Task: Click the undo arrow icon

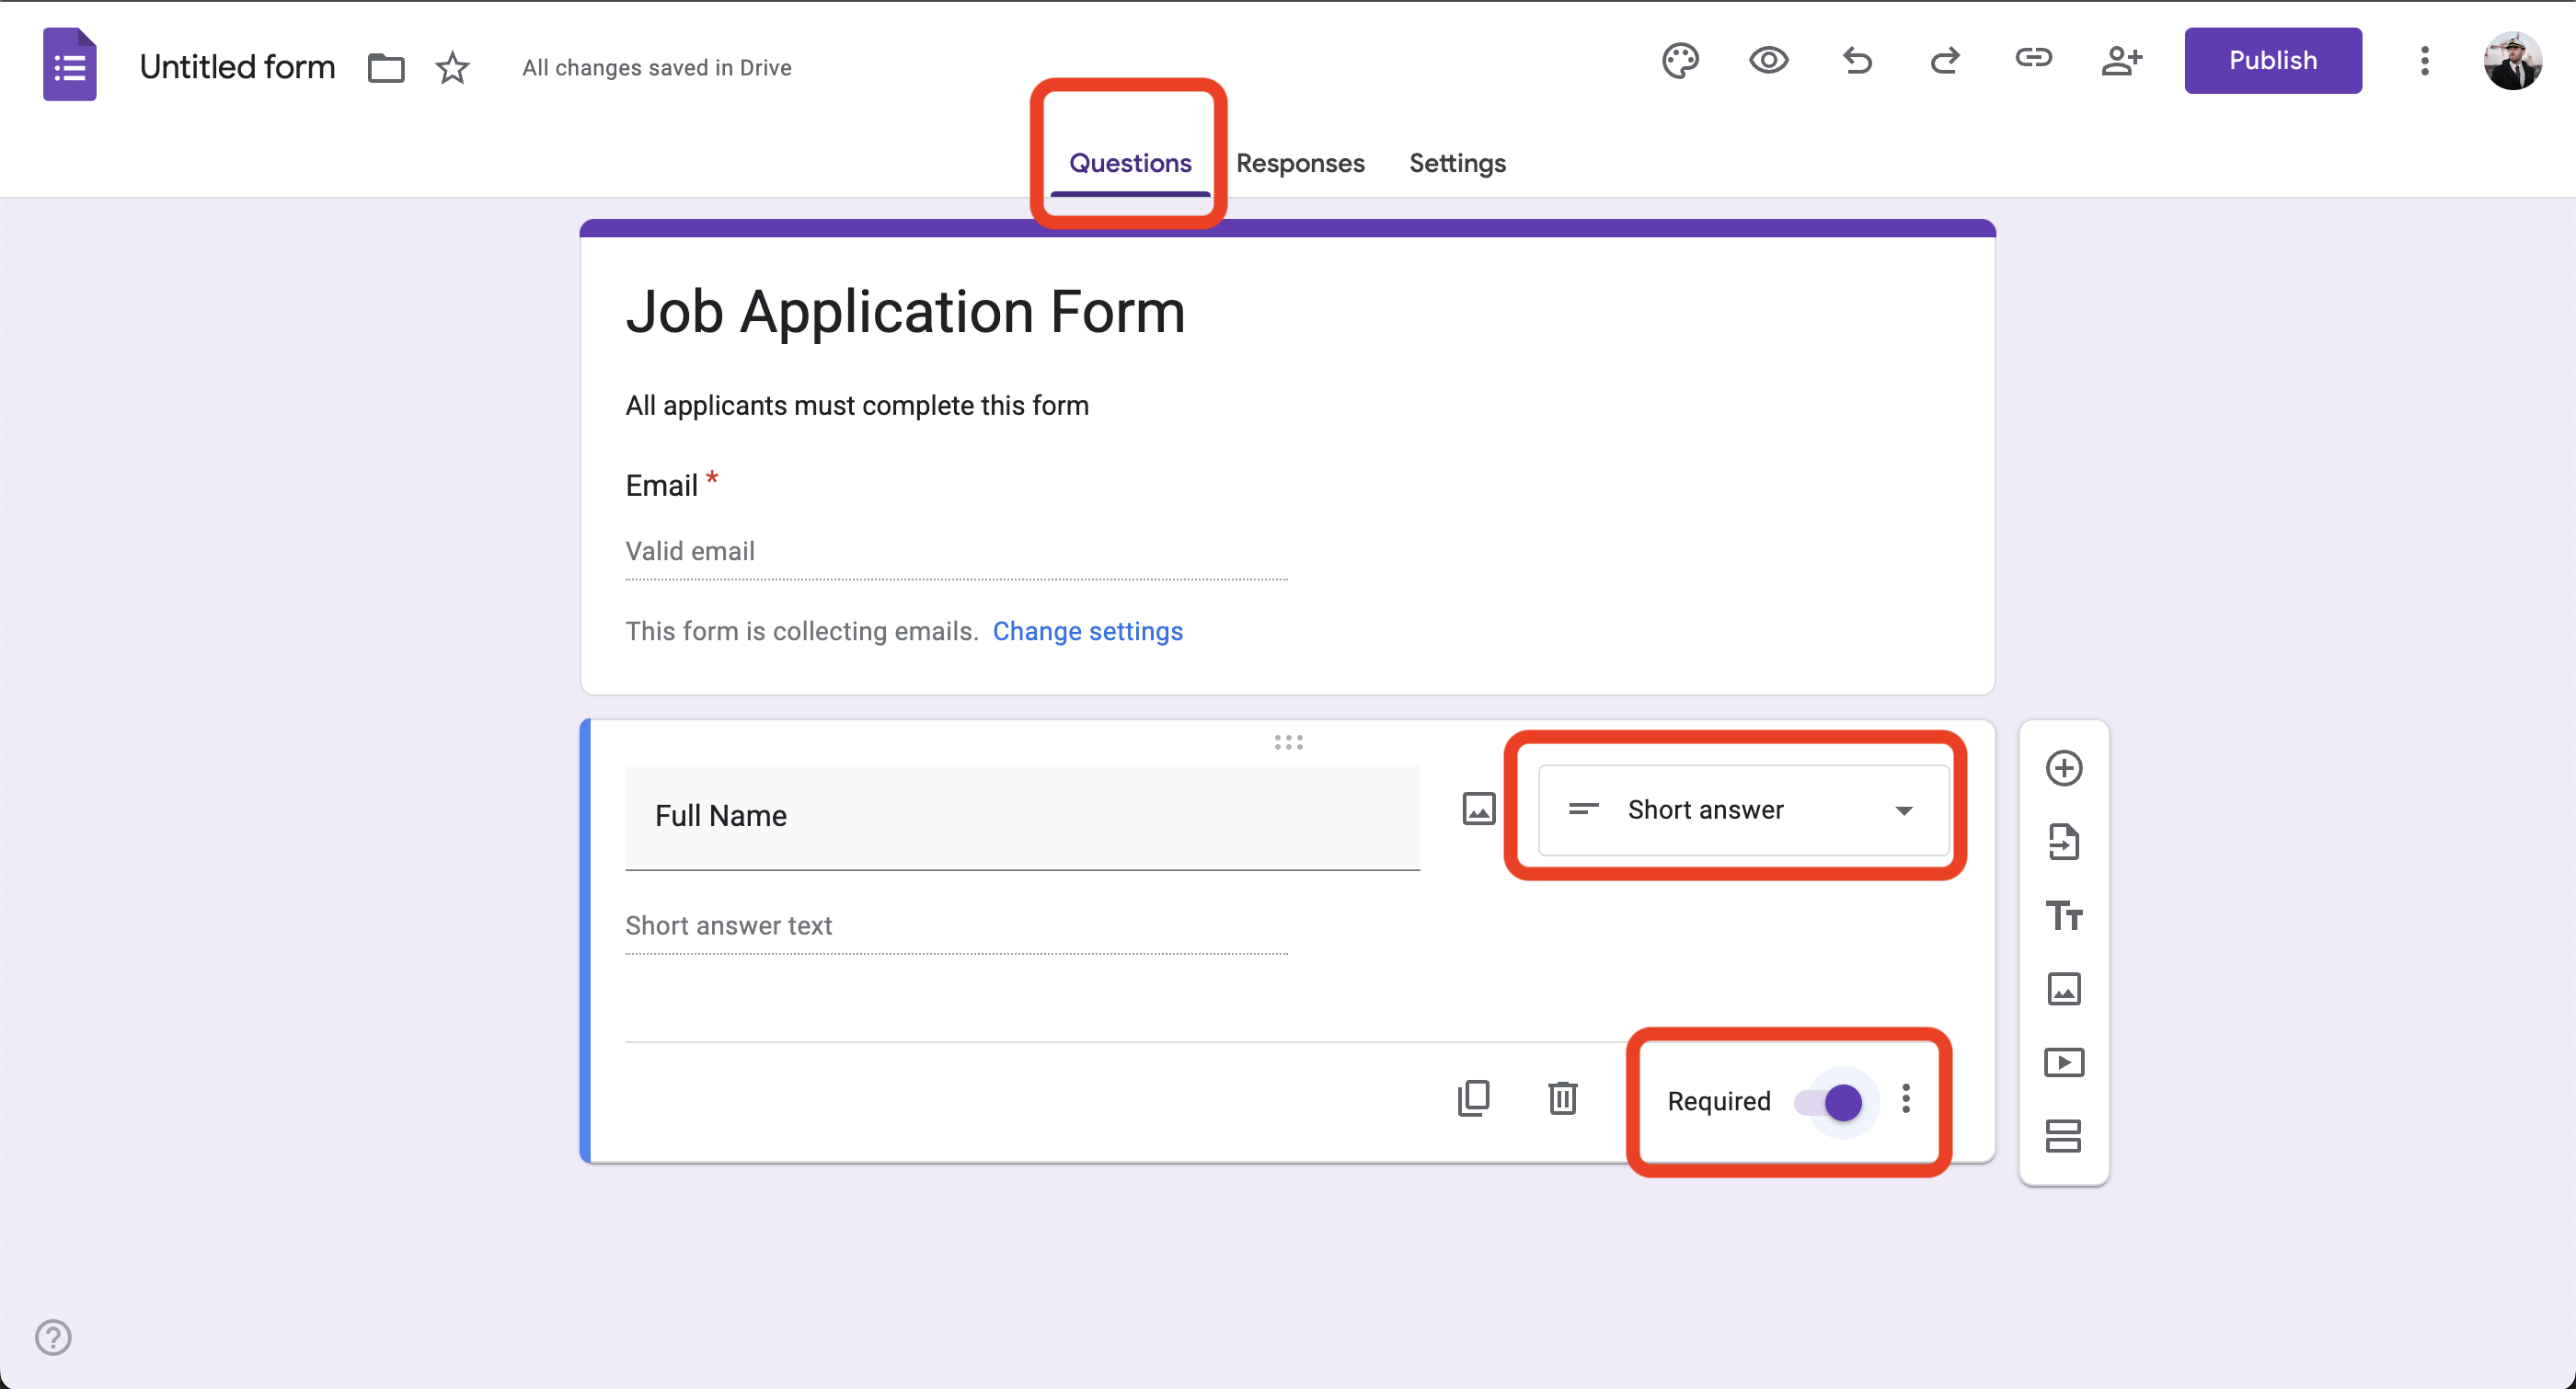Action: coord(1857,61)
